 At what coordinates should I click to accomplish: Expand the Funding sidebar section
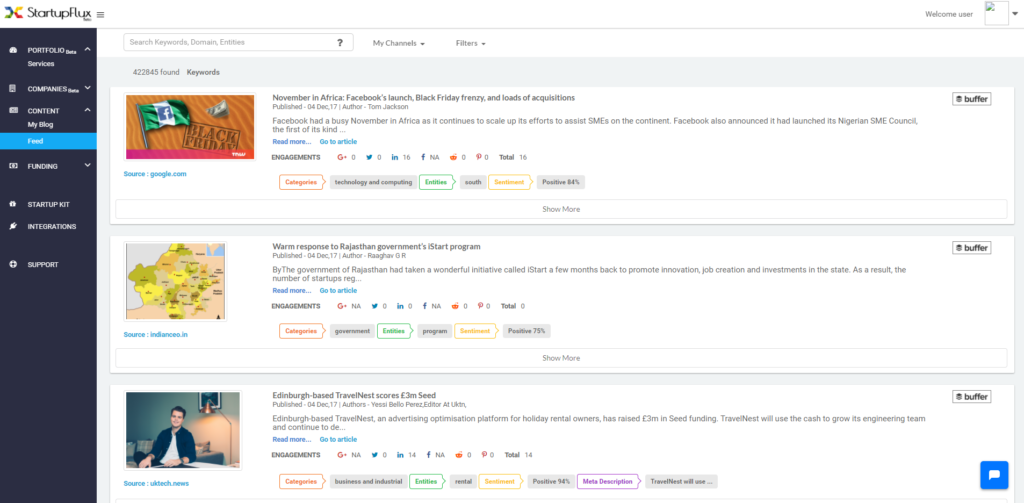click(88, 166)
